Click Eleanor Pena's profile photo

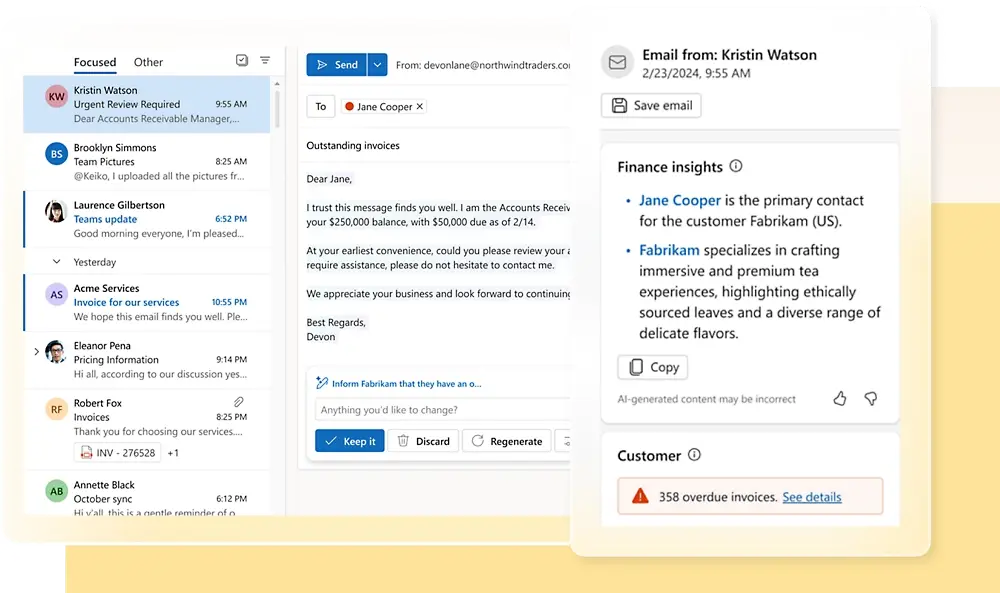[x=56, y=352]
